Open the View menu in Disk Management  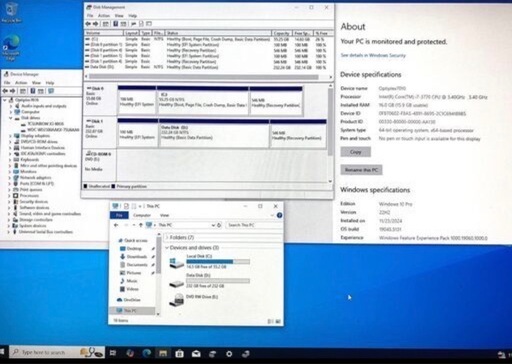119,16
